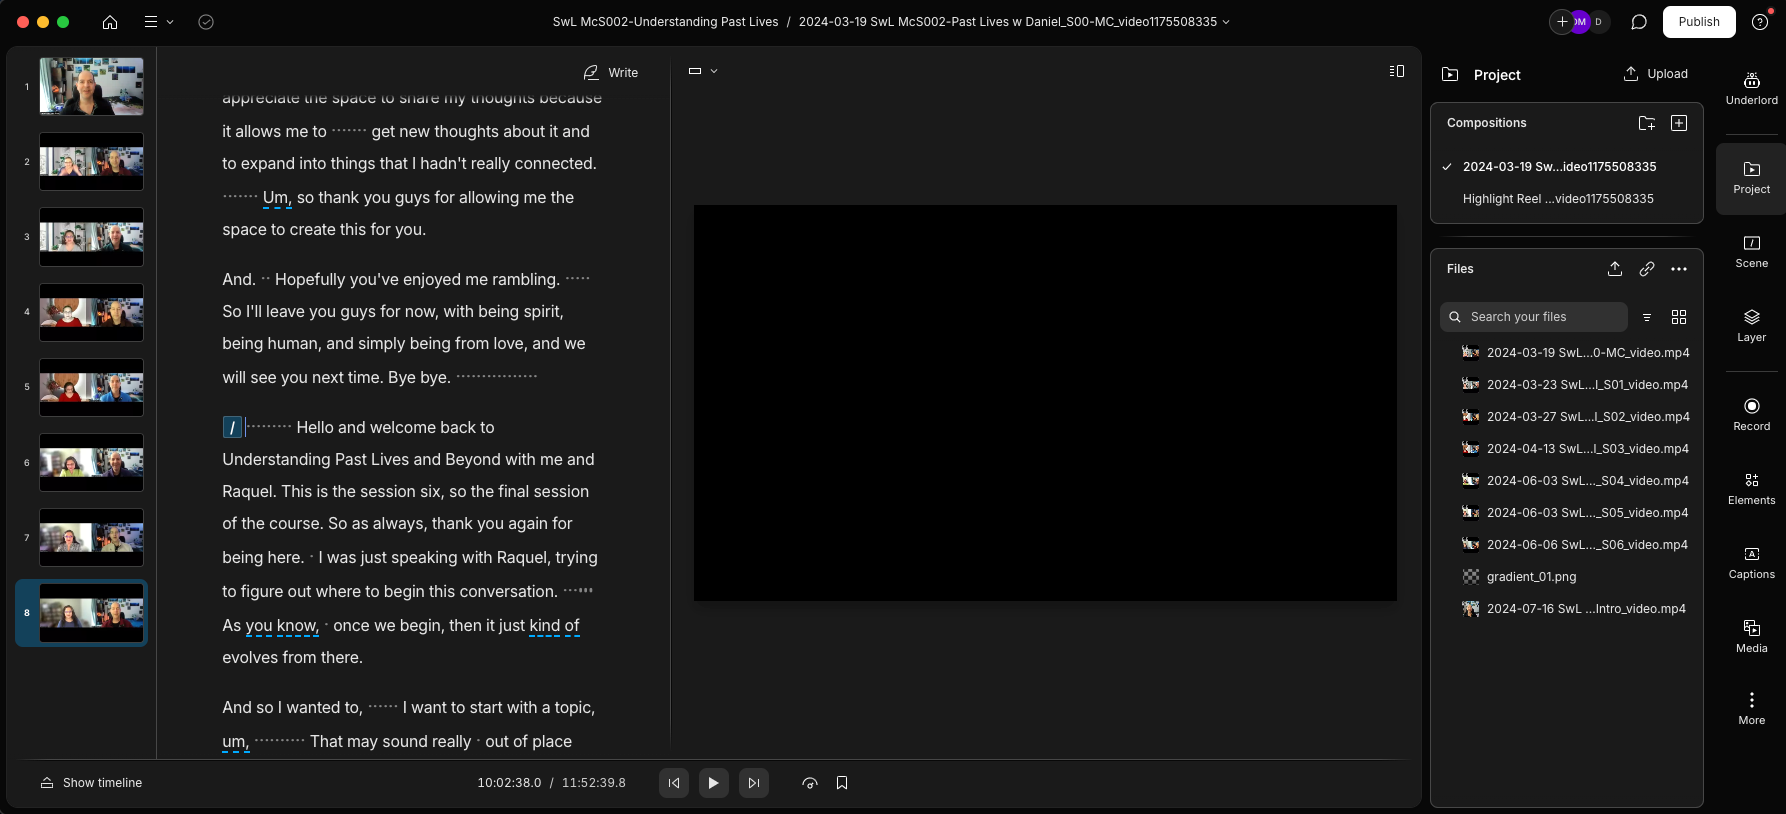Select file 2024-03-19 SwL...0-MC_video.mp4
The height and width of the screenshot is (814, 1786).
(x=1575, y=353)
